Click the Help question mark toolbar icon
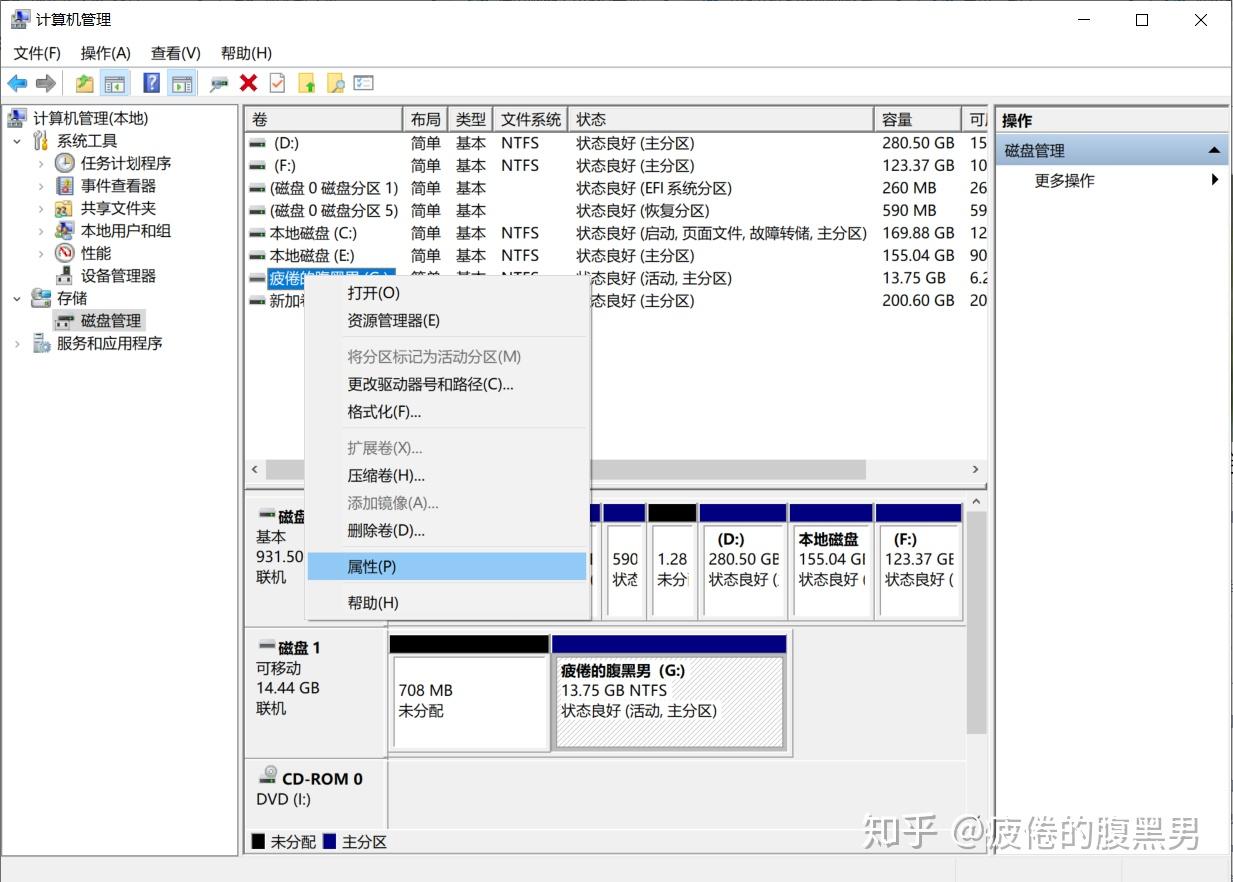The height and width of the screenshot is (882, 1233). [150, 83]
